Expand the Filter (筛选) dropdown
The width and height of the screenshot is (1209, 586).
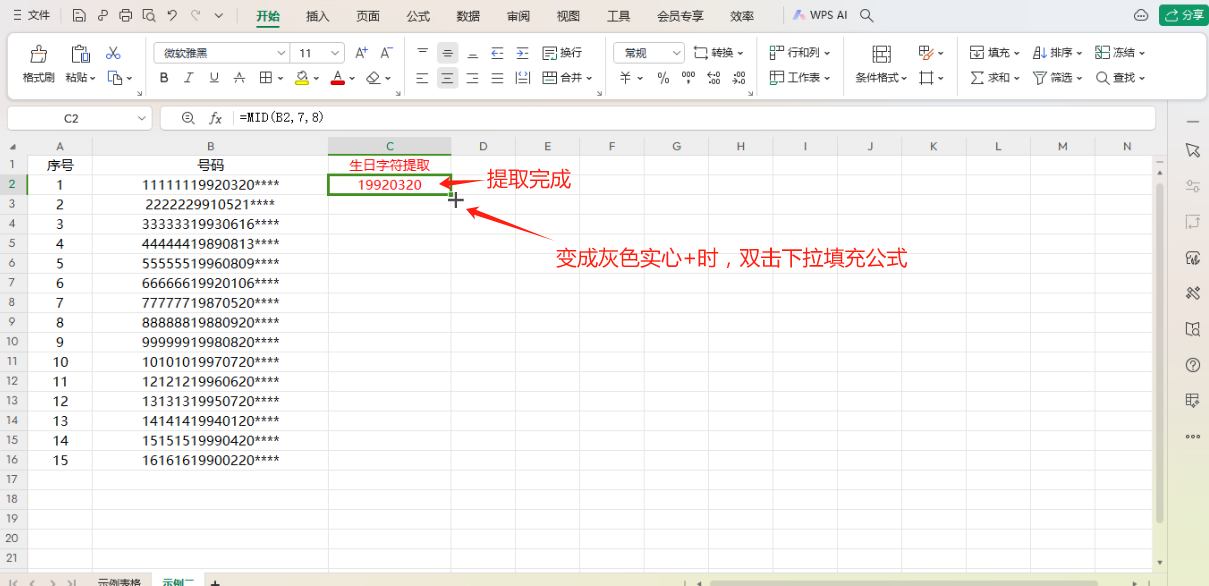pyautogui.click(x=1078, y=78)
